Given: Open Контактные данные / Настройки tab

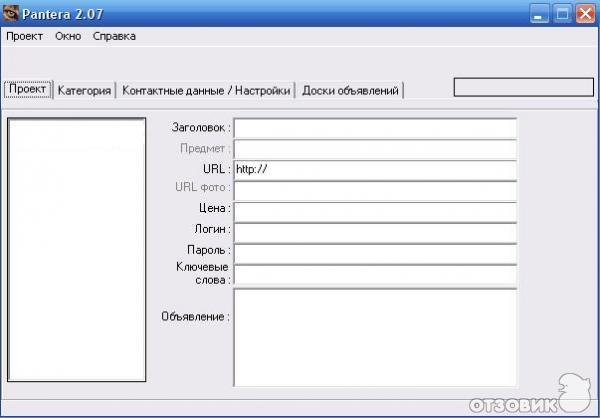Looking at the screenshot, I should [x=206, y=91].
